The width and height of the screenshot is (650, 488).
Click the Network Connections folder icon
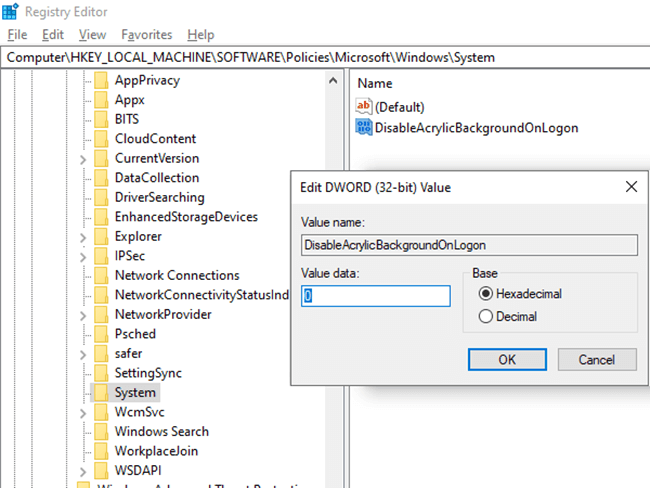tap(101, 275)
